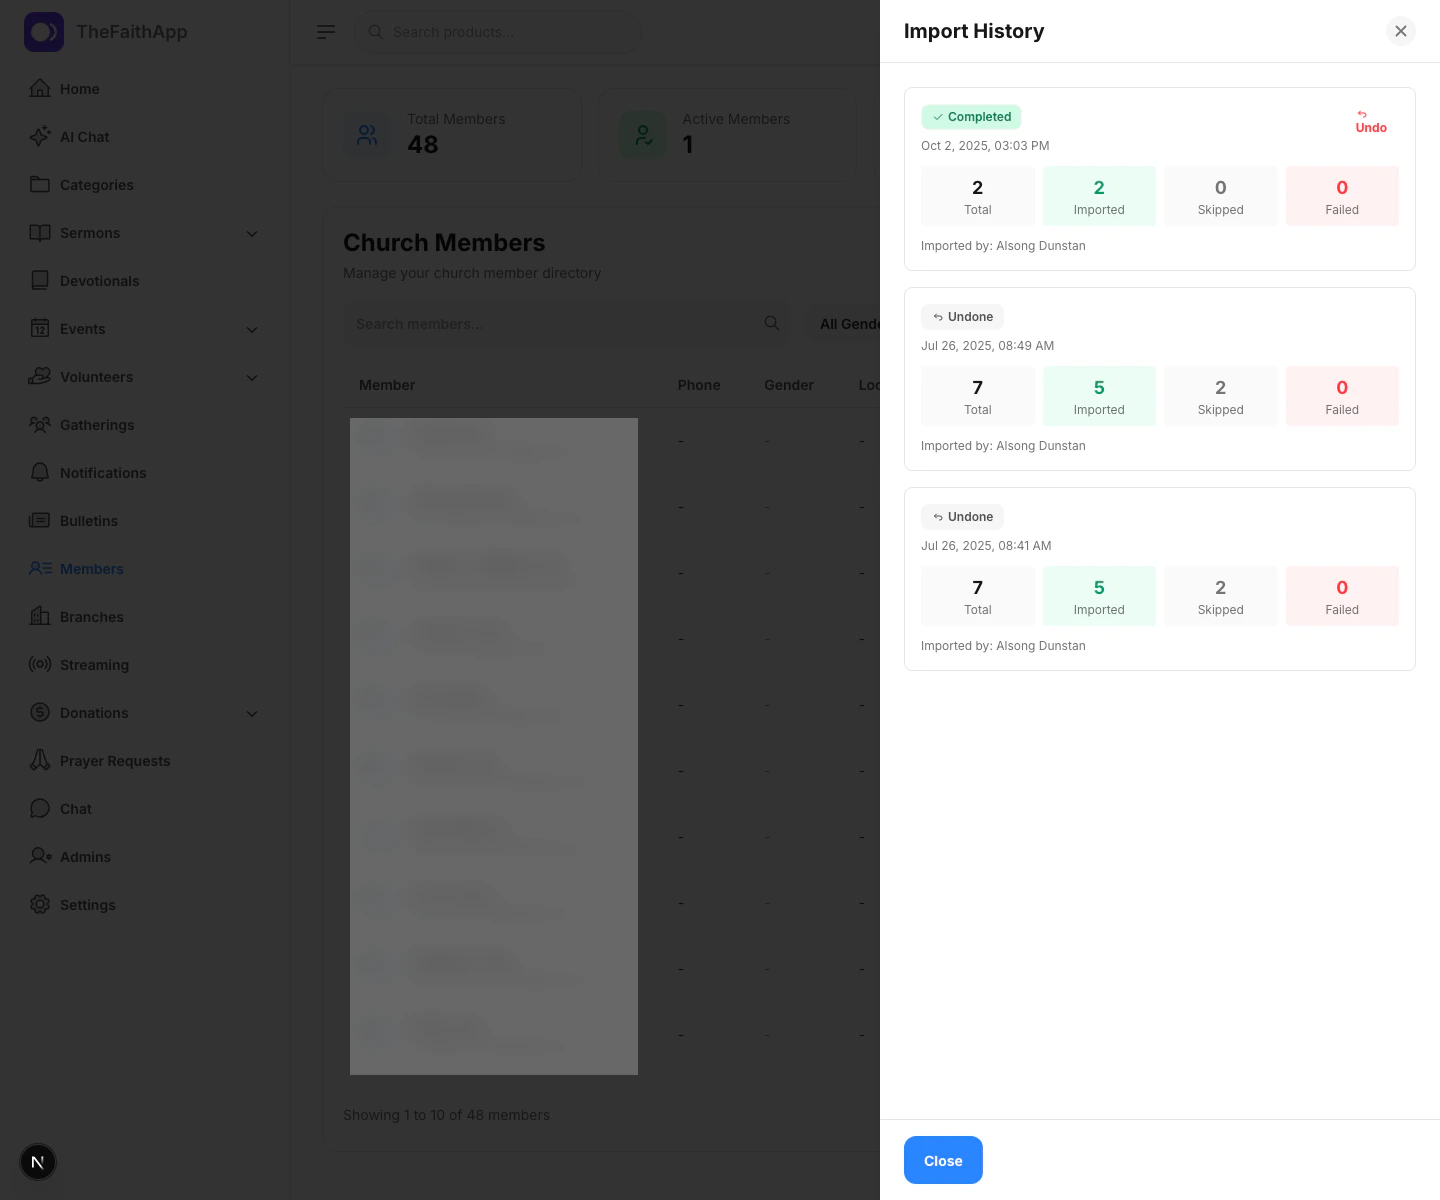1440x1200 pixels.
Task: Click the Prayer Requests hands icon
Action: point(40,760)
